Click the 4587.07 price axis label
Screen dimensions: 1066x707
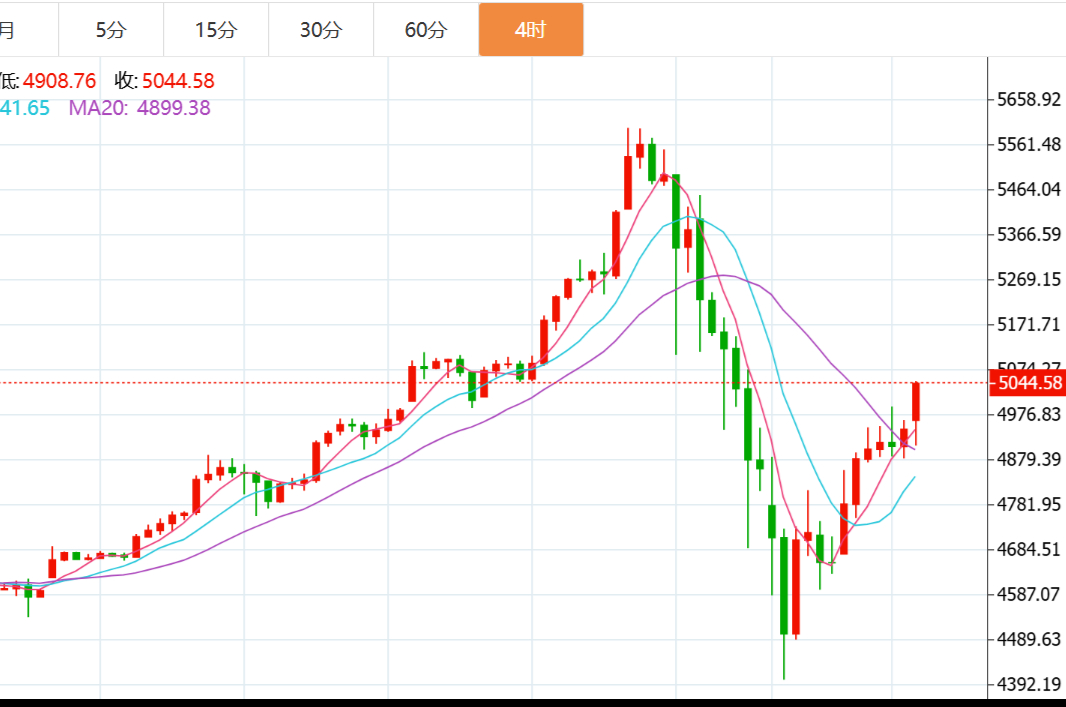pyautogui.click(x=1028, y=594)
